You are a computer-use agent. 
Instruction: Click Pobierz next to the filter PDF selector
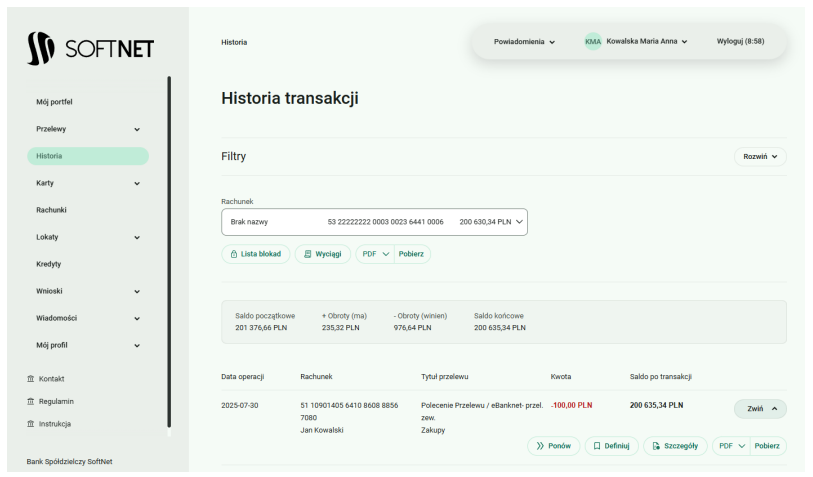pos(411,254)
